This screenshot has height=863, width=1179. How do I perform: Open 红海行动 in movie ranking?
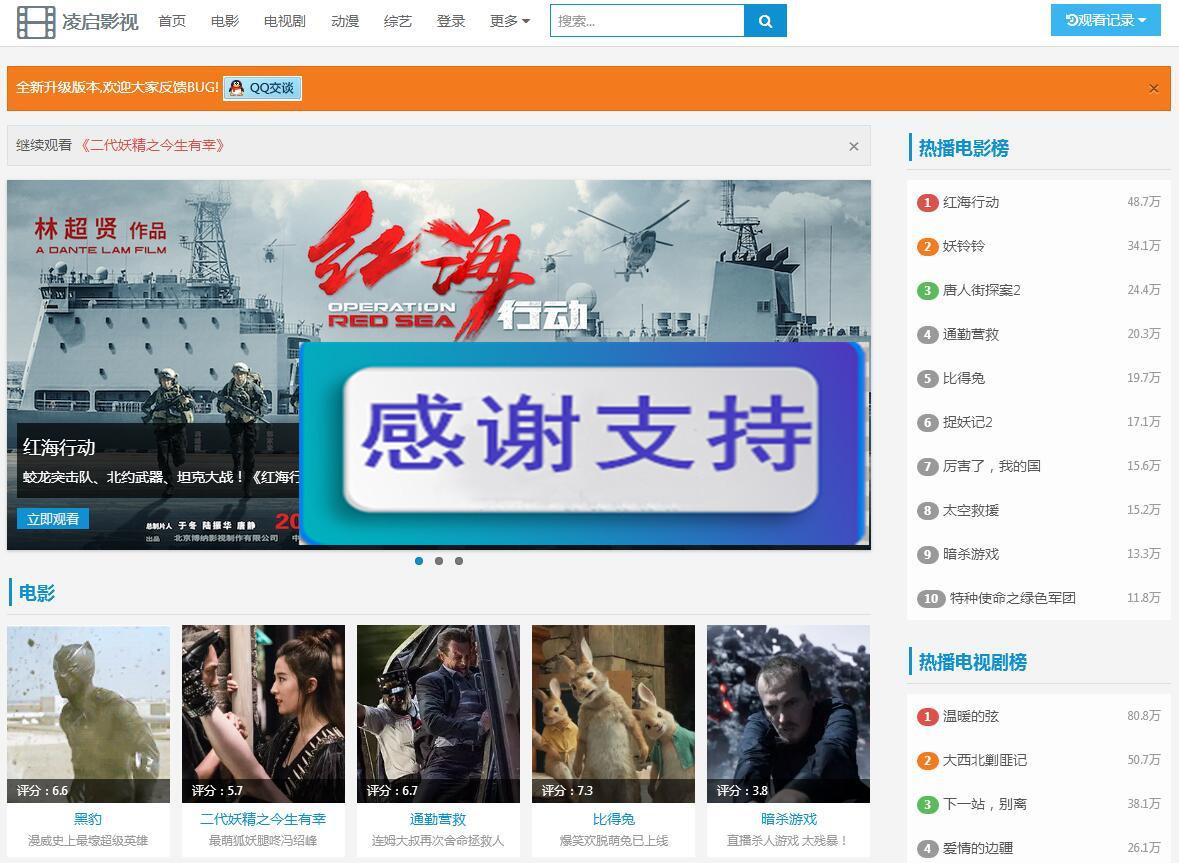click(971, 202)
